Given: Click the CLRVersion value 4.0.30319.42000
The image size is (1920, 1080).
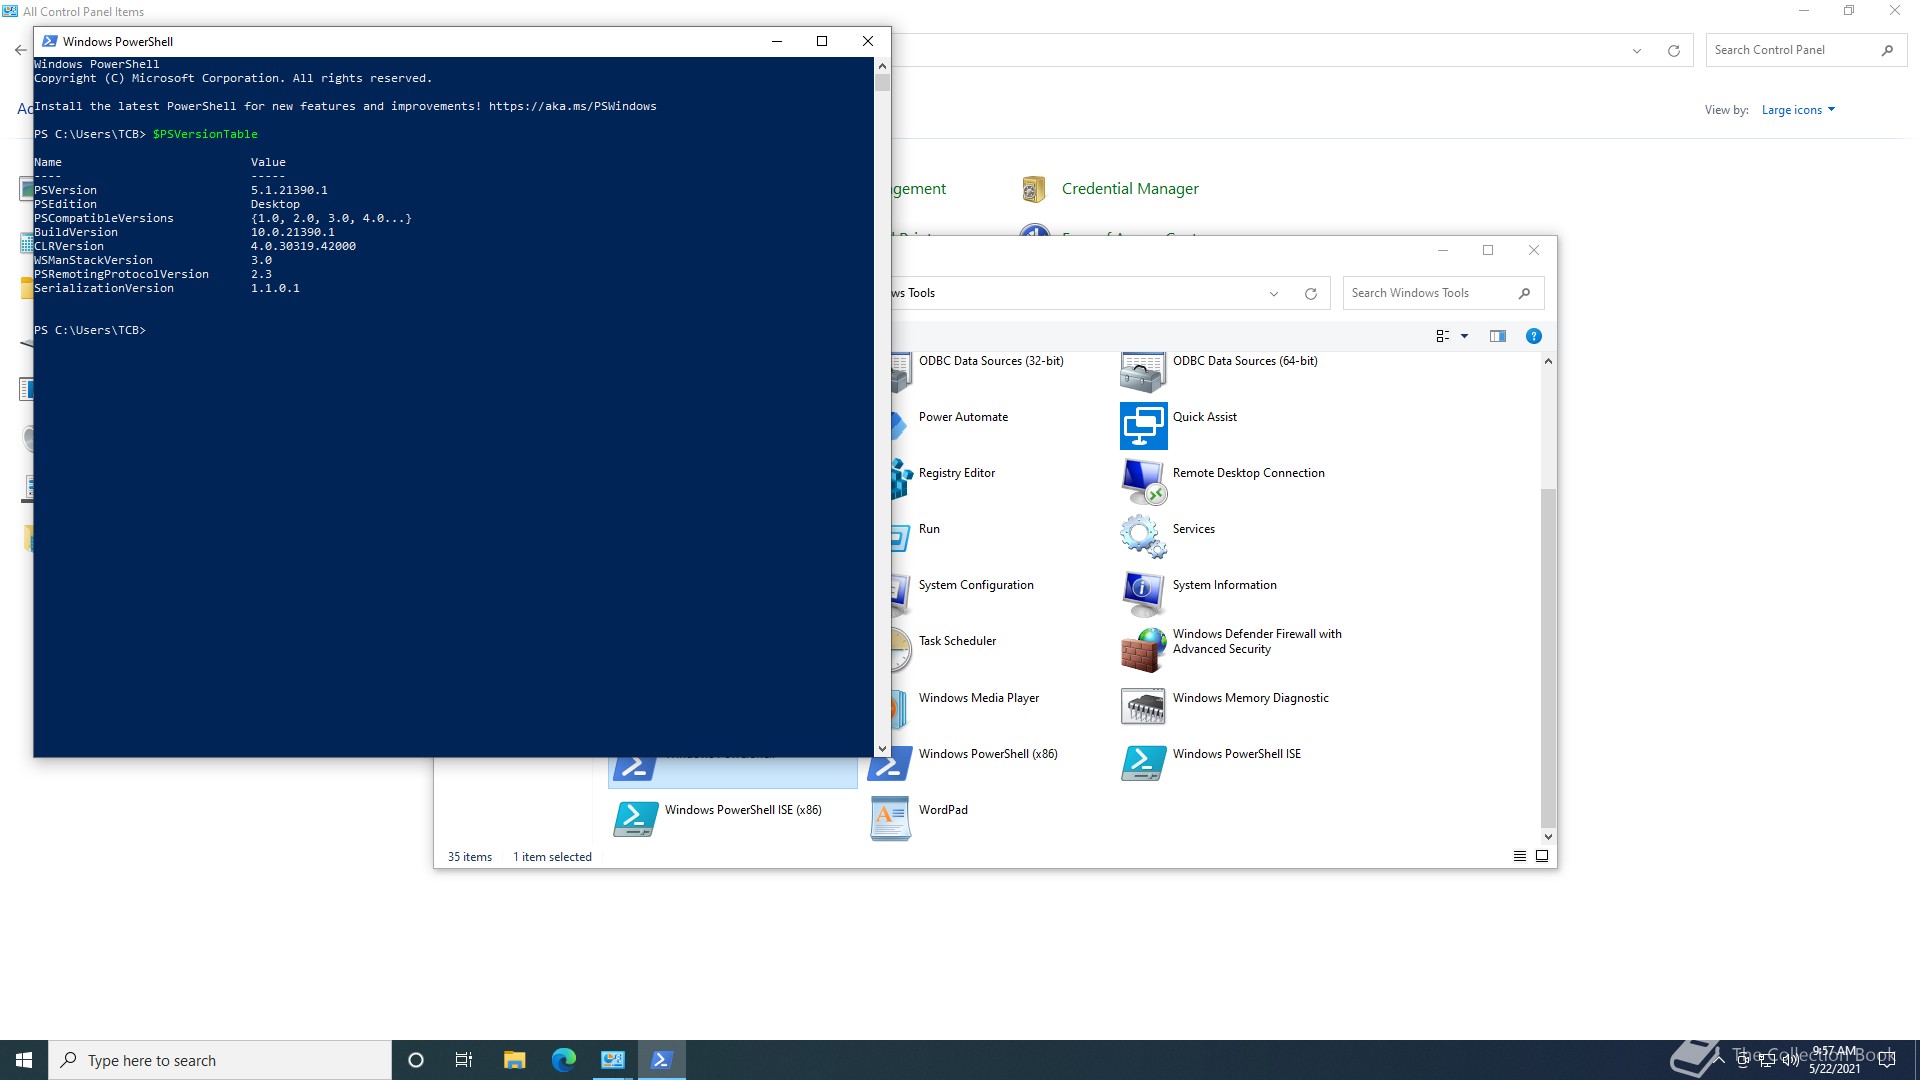Looking at the screenshot, I should [303, 246].
